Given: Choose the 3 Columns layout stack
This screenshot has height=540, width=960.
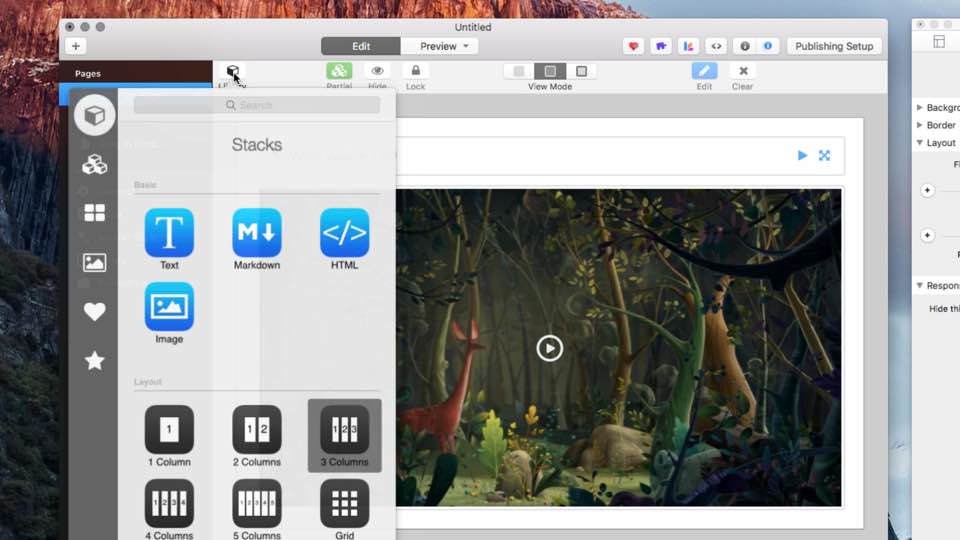Looking at the screenshot, I should (344, 431).
